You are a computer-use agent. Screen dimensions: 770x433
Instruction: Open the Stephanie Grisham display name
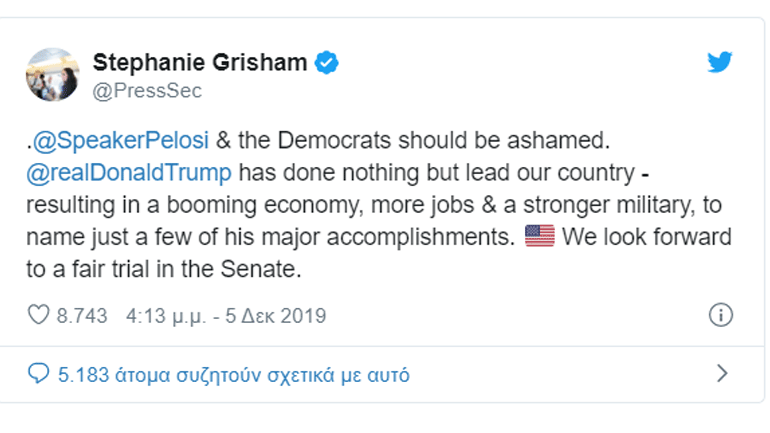(x=200, y=63)
